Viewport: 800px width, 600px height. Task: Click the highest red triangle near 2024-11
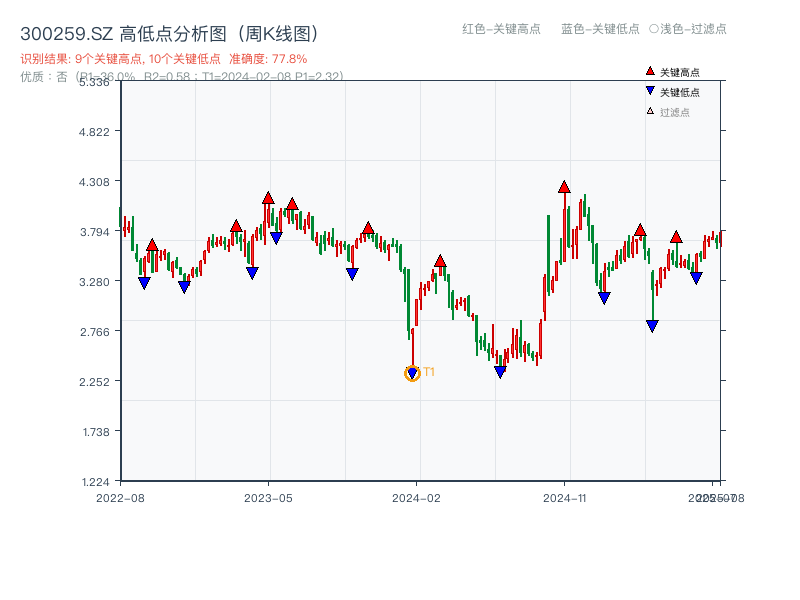[x=564, y=187]
